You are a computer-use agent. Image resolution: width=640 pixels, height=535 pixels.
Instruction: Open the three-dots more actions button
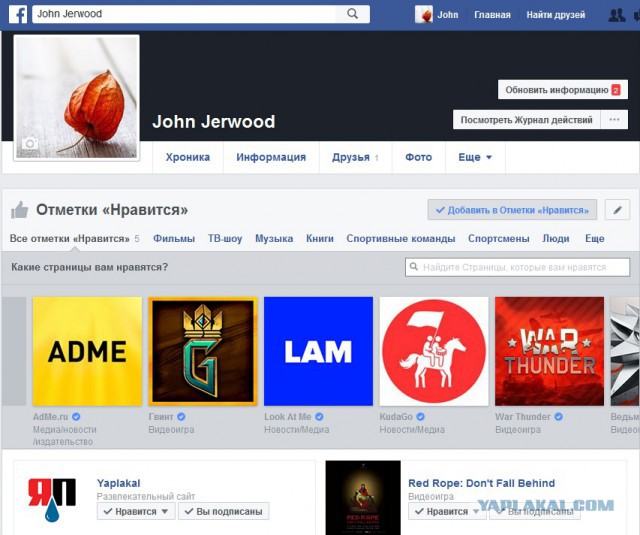click(x=614, y=120)
